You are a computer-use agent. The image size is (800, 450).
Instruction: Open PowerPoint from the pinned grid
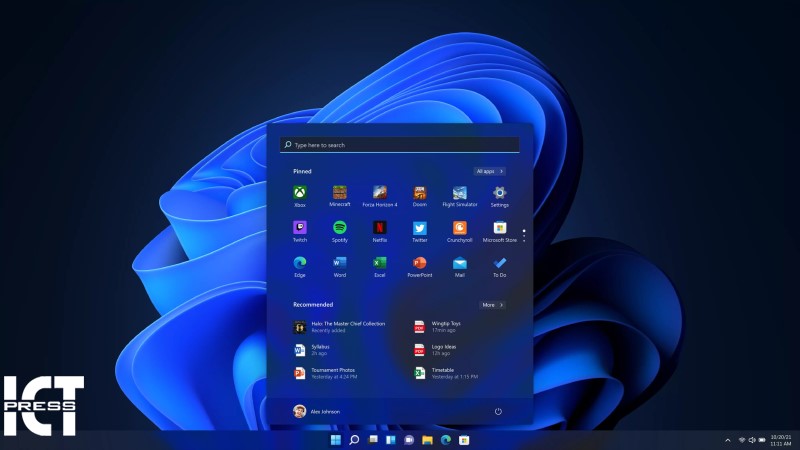(419, 263)
